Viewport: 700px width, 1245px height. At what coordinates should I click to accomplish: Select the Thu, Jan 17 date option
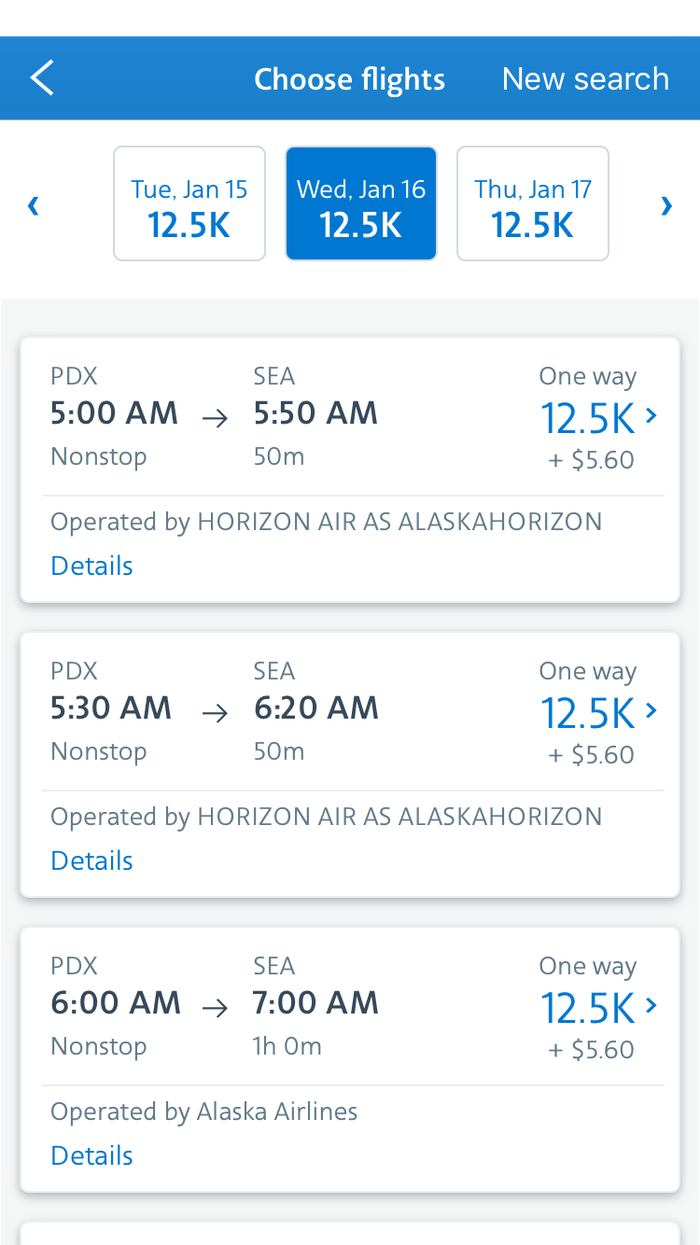click(x=532, y=203)
